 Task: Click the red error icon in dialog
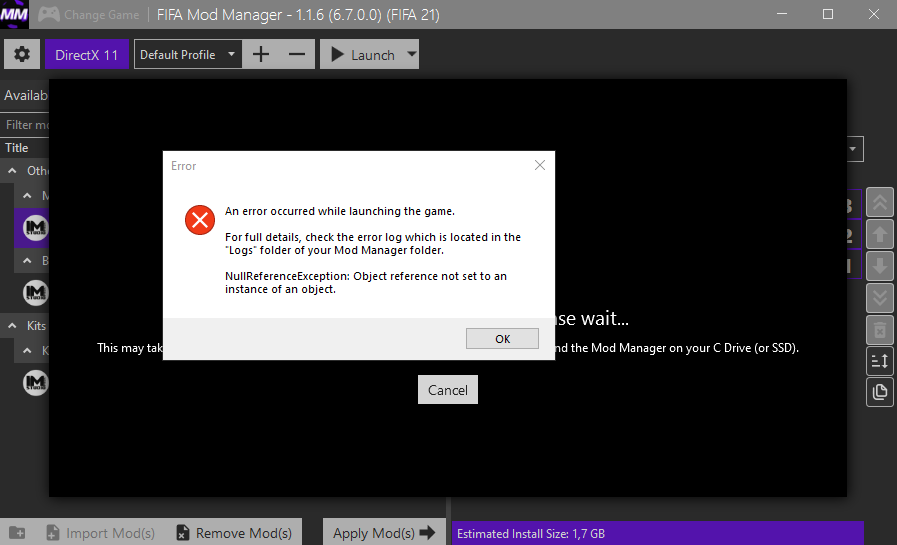click(x=200, y=220)
